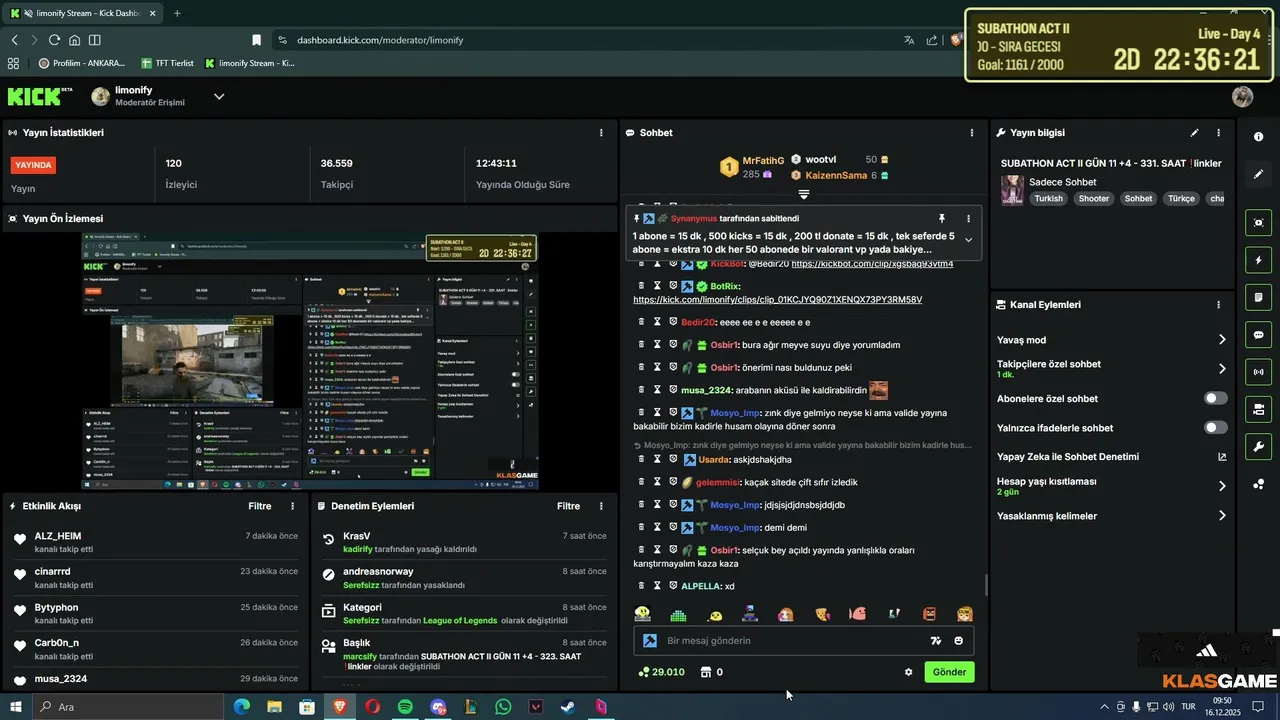Screen dimensions: 1280x720
Task: Open Denetim Eylemleri three-dot menu
Action: tap(601, 506)
